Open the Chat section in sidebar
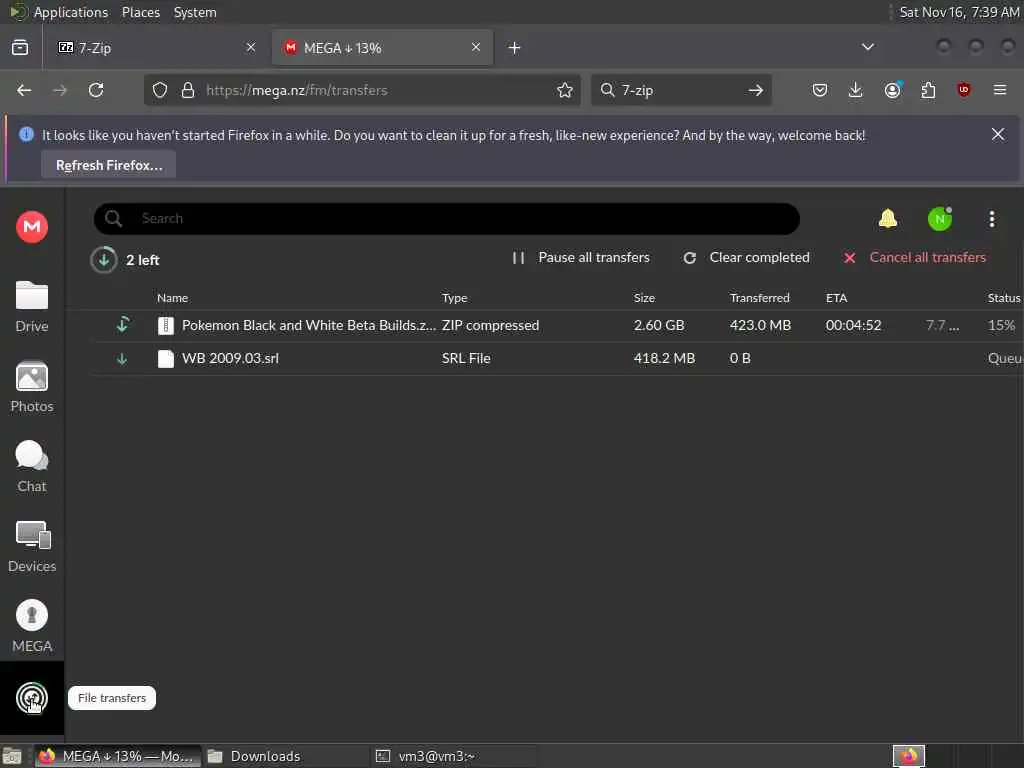Viewport: 1024px width, 768px height. pyautogui.click(x=31, y=466)
